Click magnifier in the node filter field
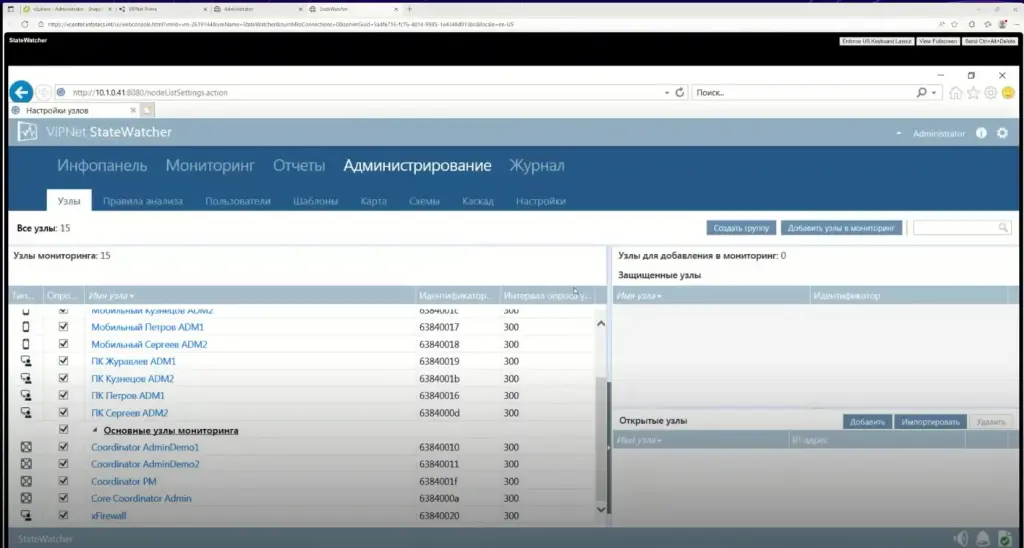Viewport: 1024px width, 548px height. point(1003,228)
